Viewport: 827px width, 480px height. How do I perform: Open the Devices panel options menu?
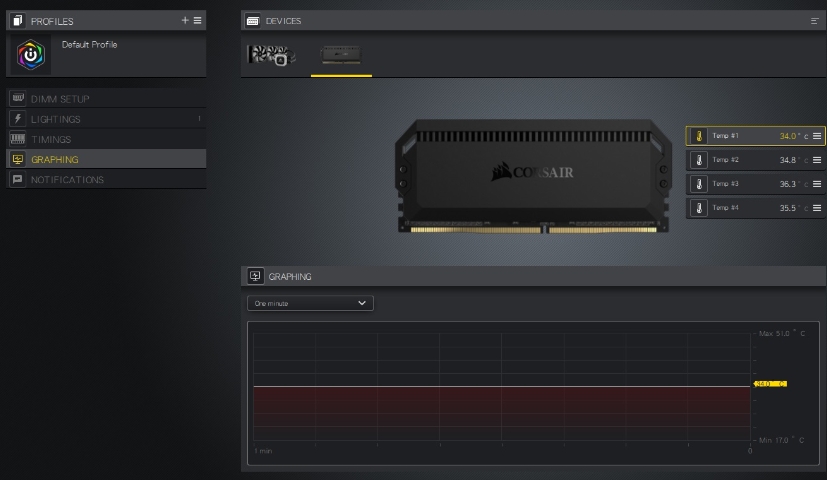(814, 21)
